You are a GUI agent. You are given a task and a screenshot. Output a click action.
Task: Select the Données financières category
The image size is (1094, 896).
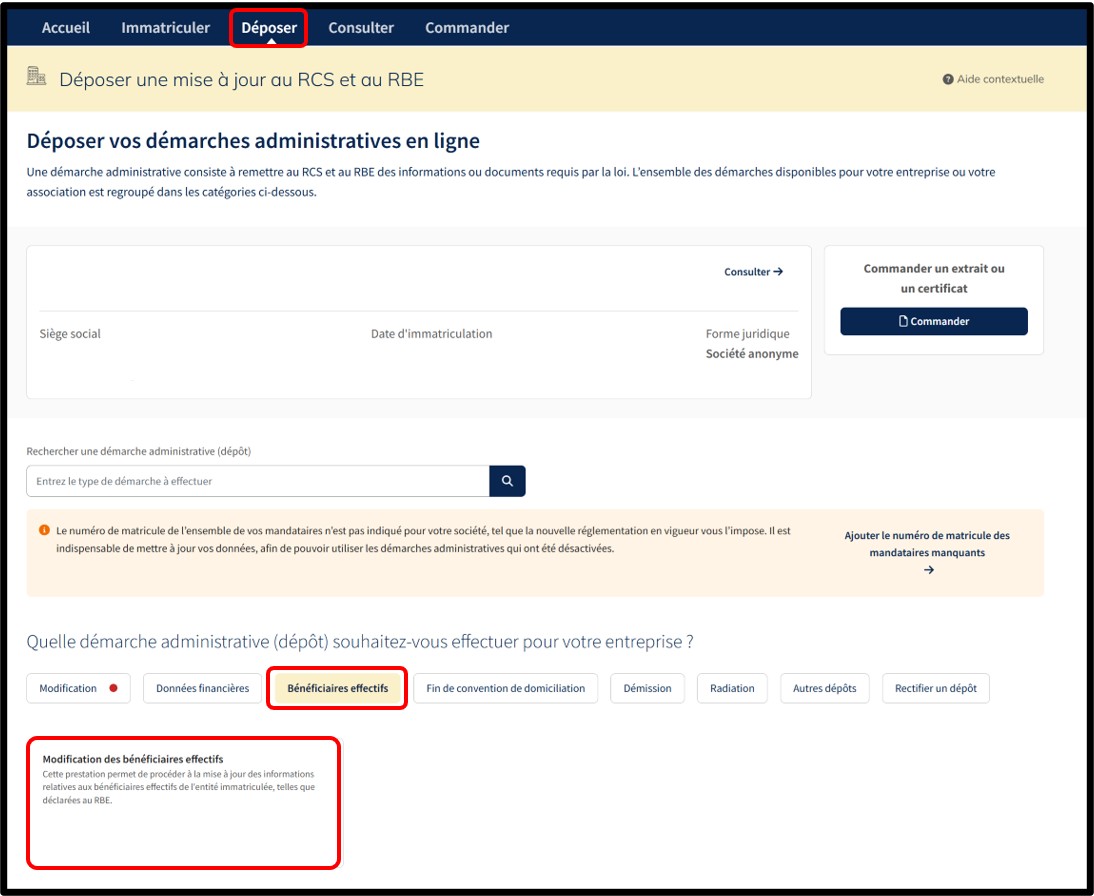203,688
